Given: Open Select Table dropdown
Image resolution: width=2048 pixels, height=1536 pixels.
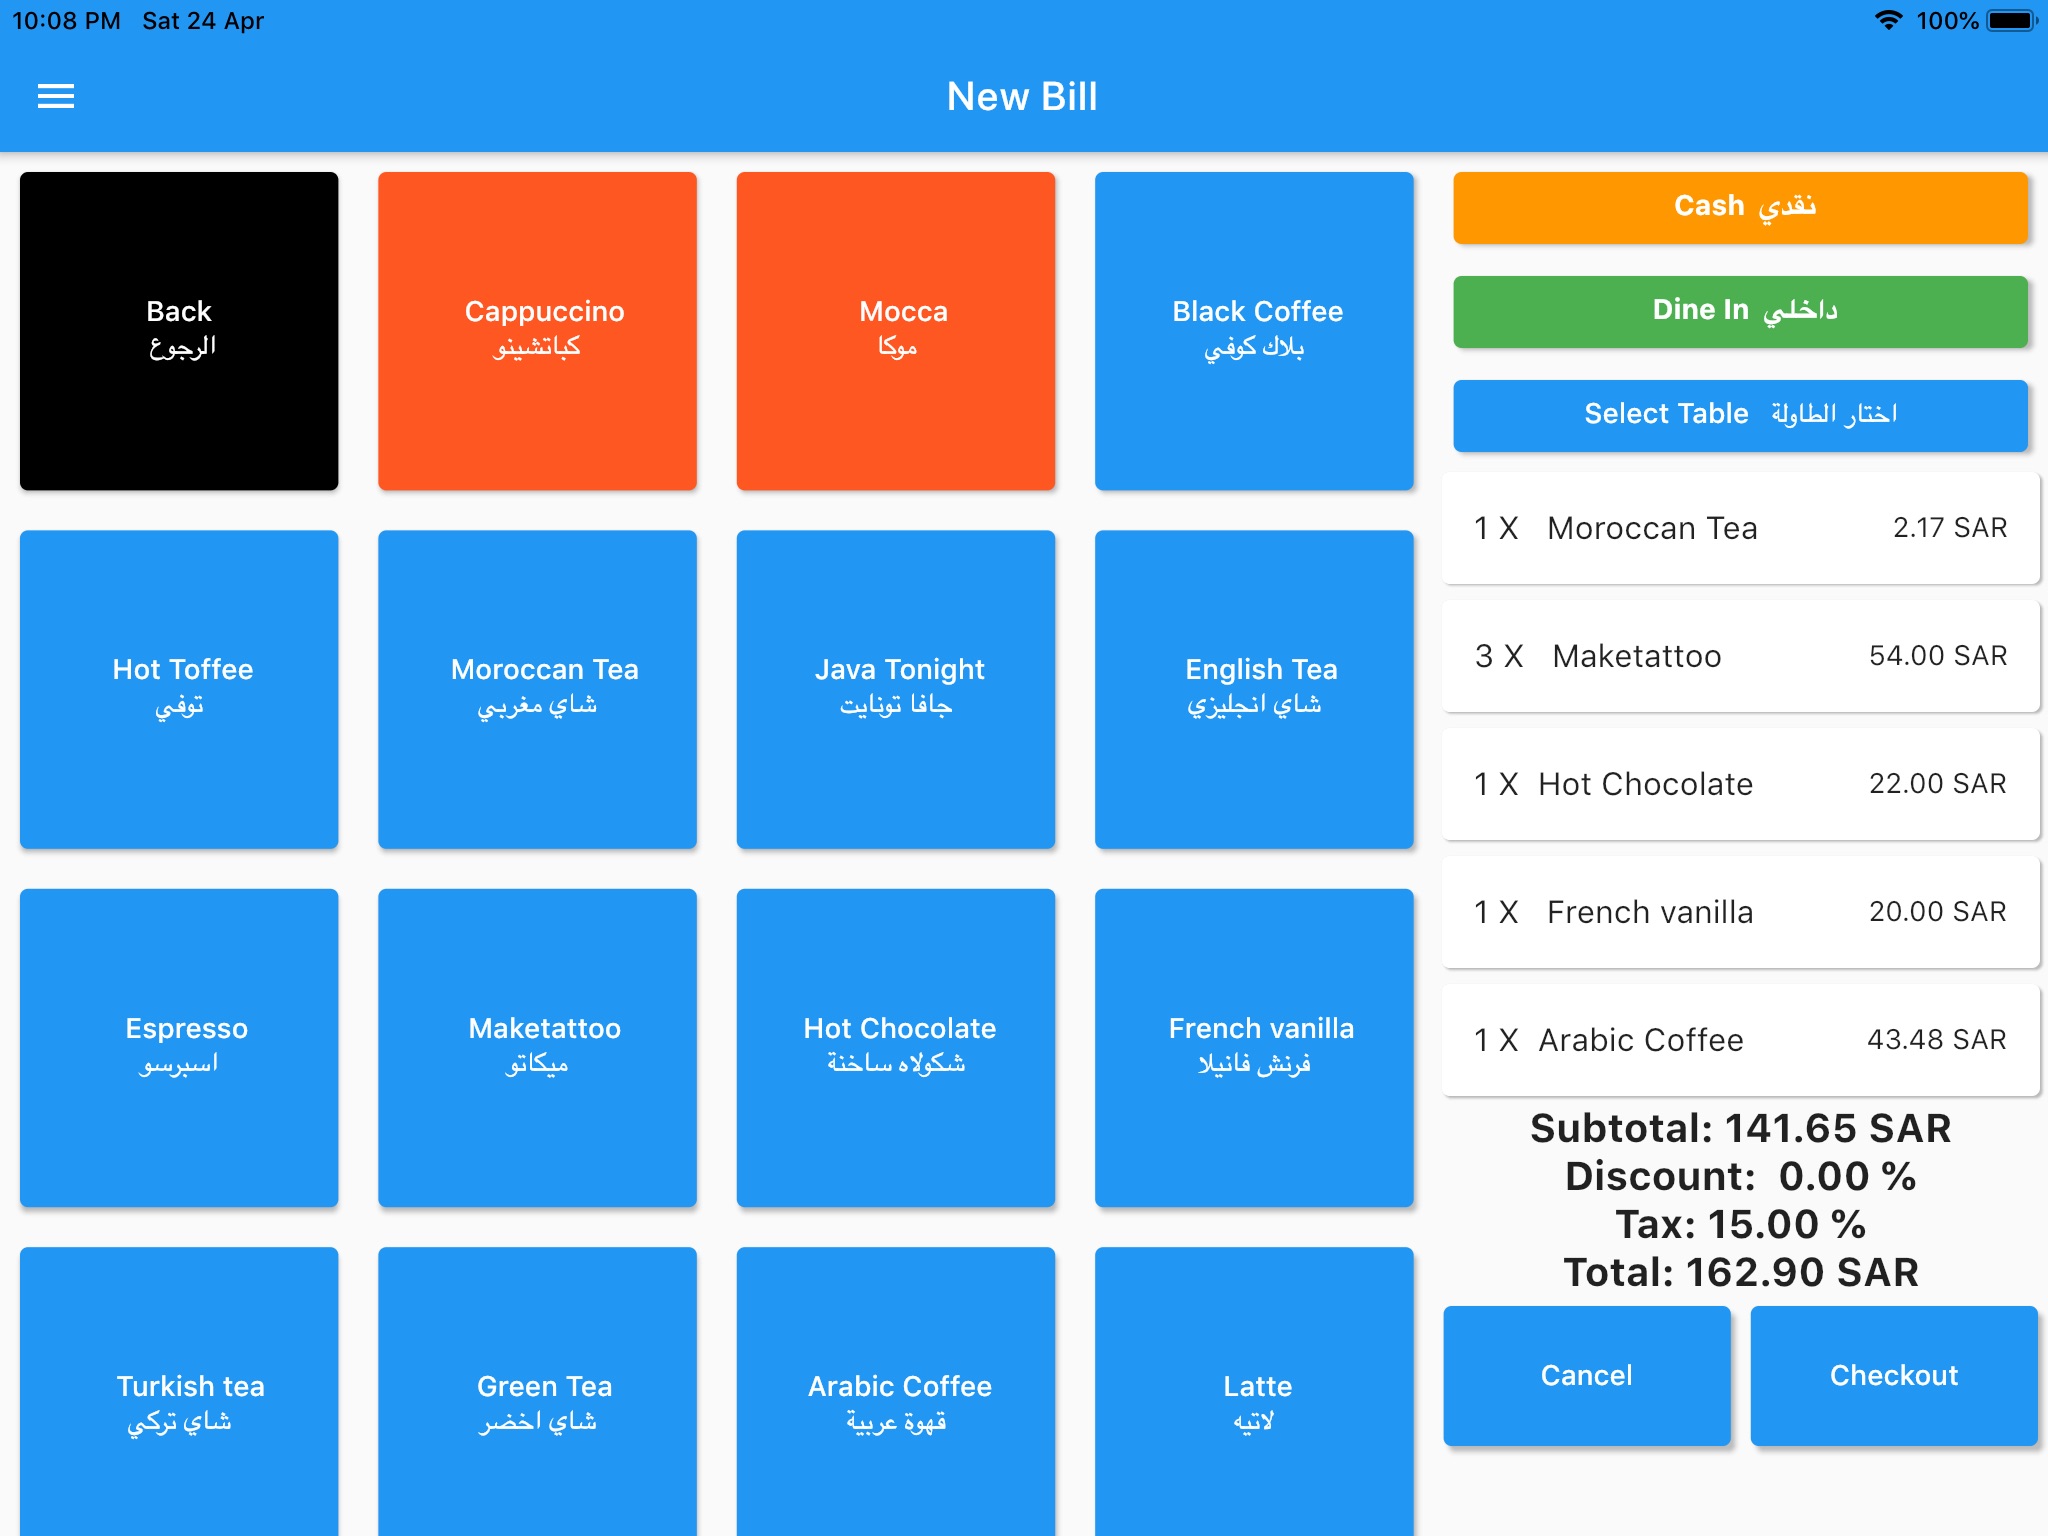Looking at the screenshot, I should tap(1740, 416).
